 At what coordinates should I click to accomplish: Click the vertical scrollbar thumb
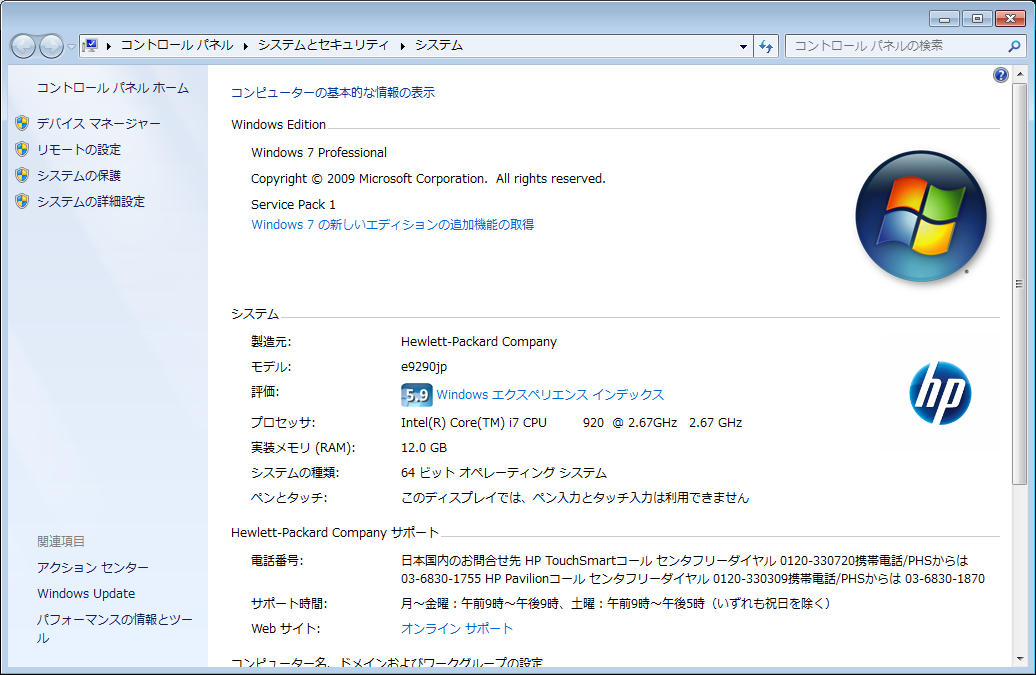coord(1019,284)
